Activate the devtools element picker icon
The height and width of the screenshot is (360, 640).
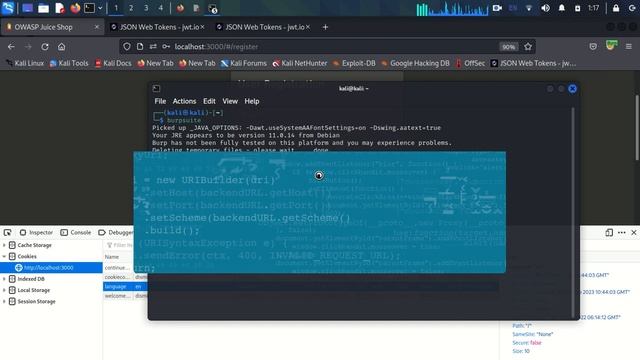(x=7, y=233)
